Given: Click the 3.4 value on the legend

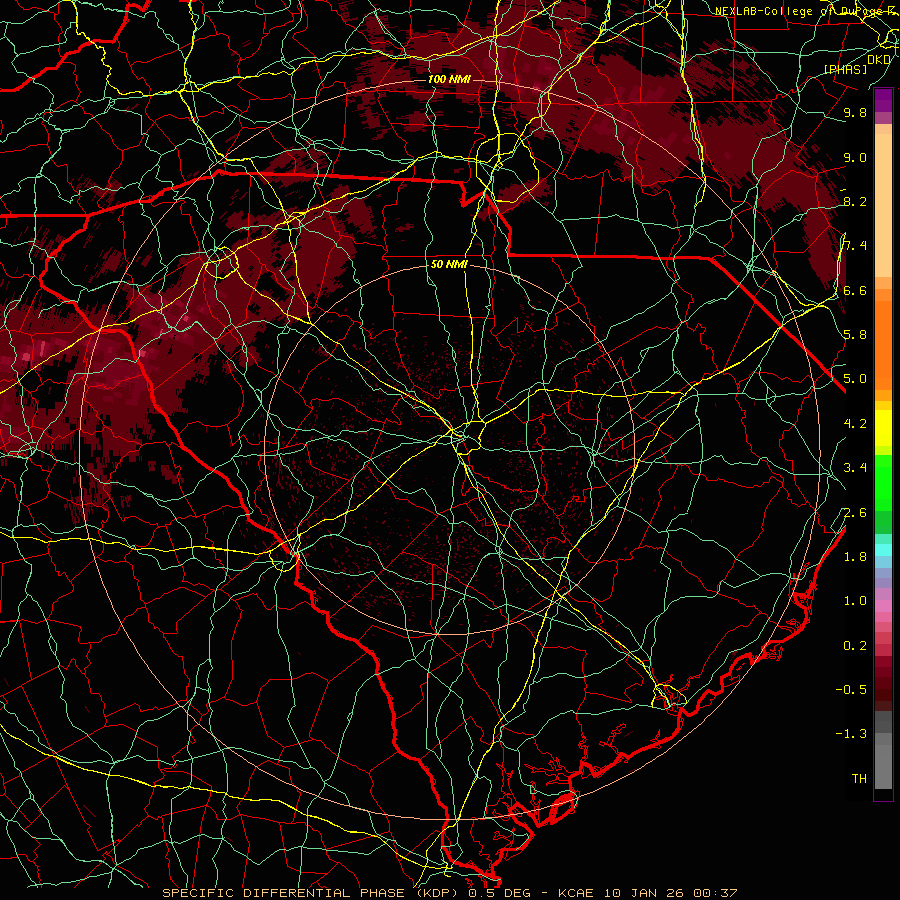Looking at the screenshot, I should point(855,468).
